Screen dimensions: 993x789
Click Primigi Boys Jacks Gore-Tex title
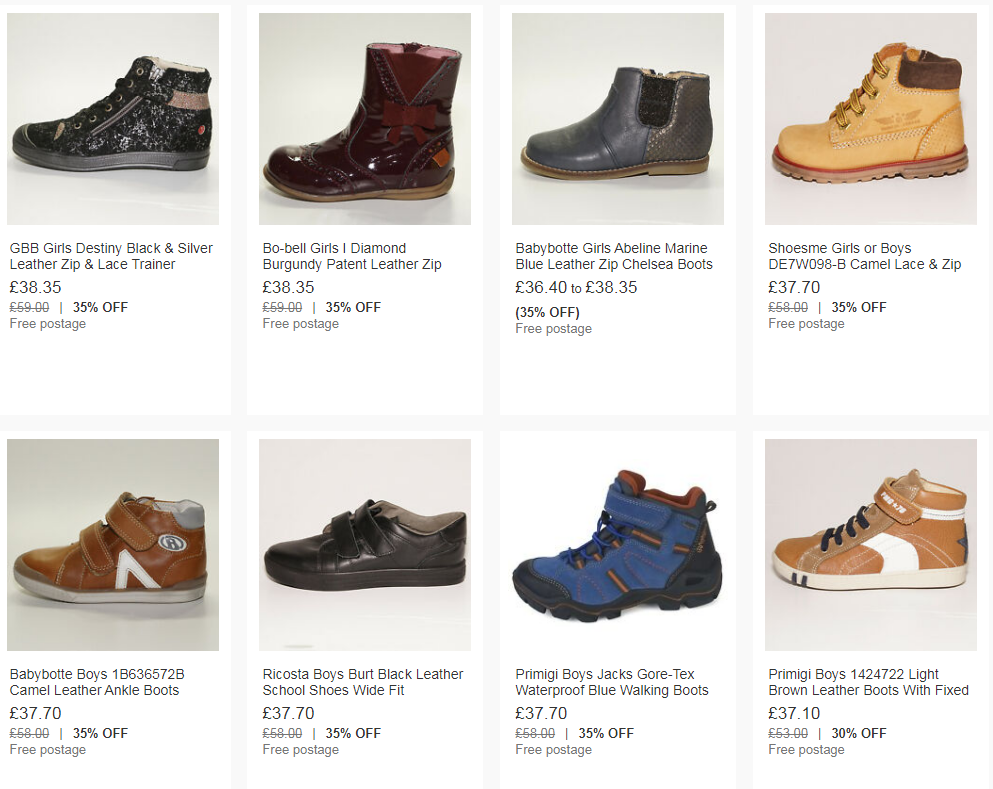(612, 683)
